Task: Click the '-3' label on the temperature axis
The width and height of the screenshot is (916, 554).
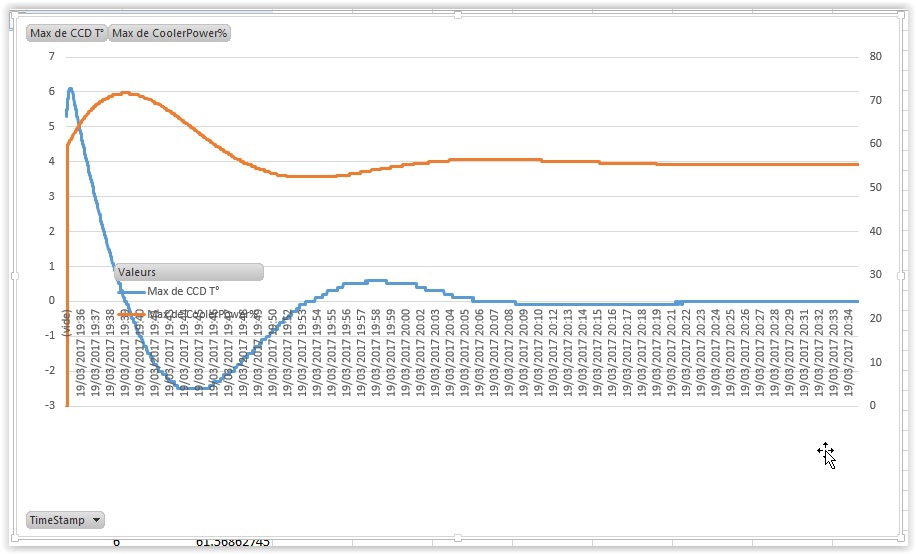Action: [50, 405]
